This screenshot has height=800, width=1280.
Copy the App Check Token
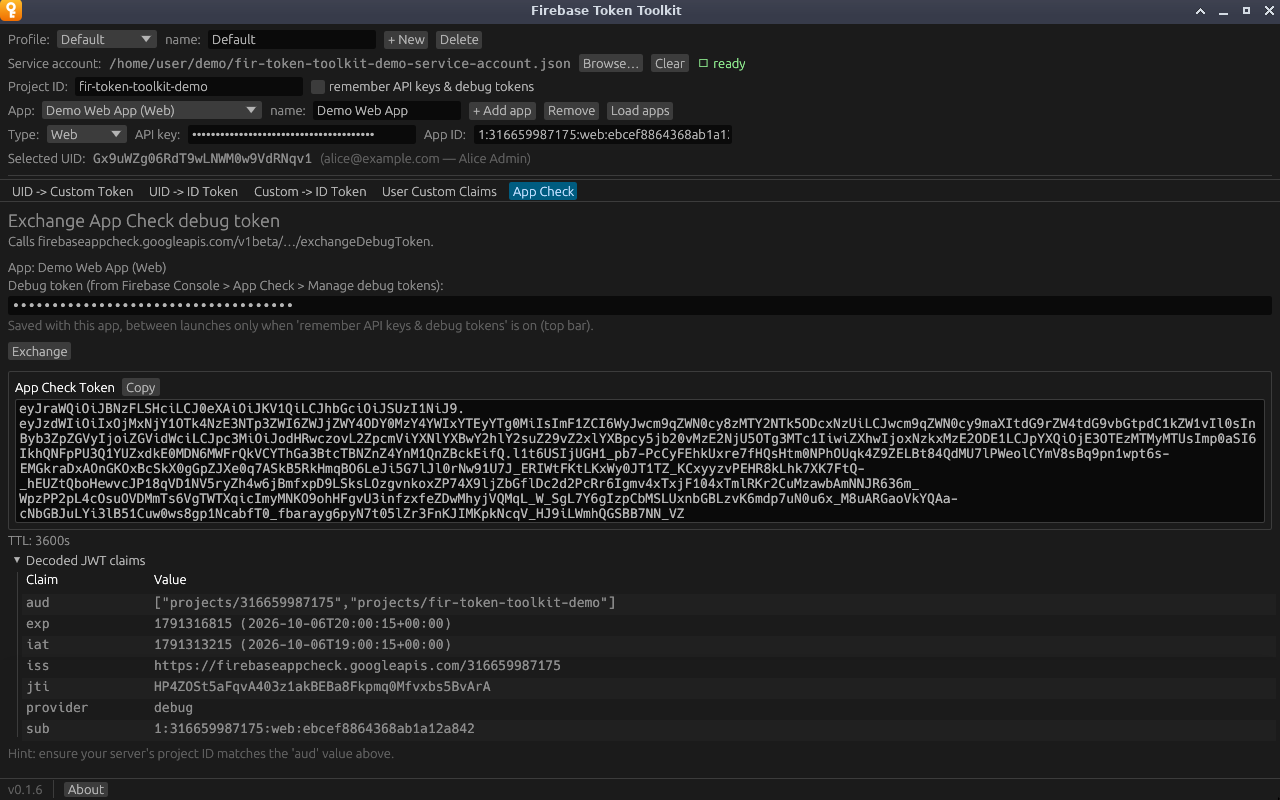[141, 388]
